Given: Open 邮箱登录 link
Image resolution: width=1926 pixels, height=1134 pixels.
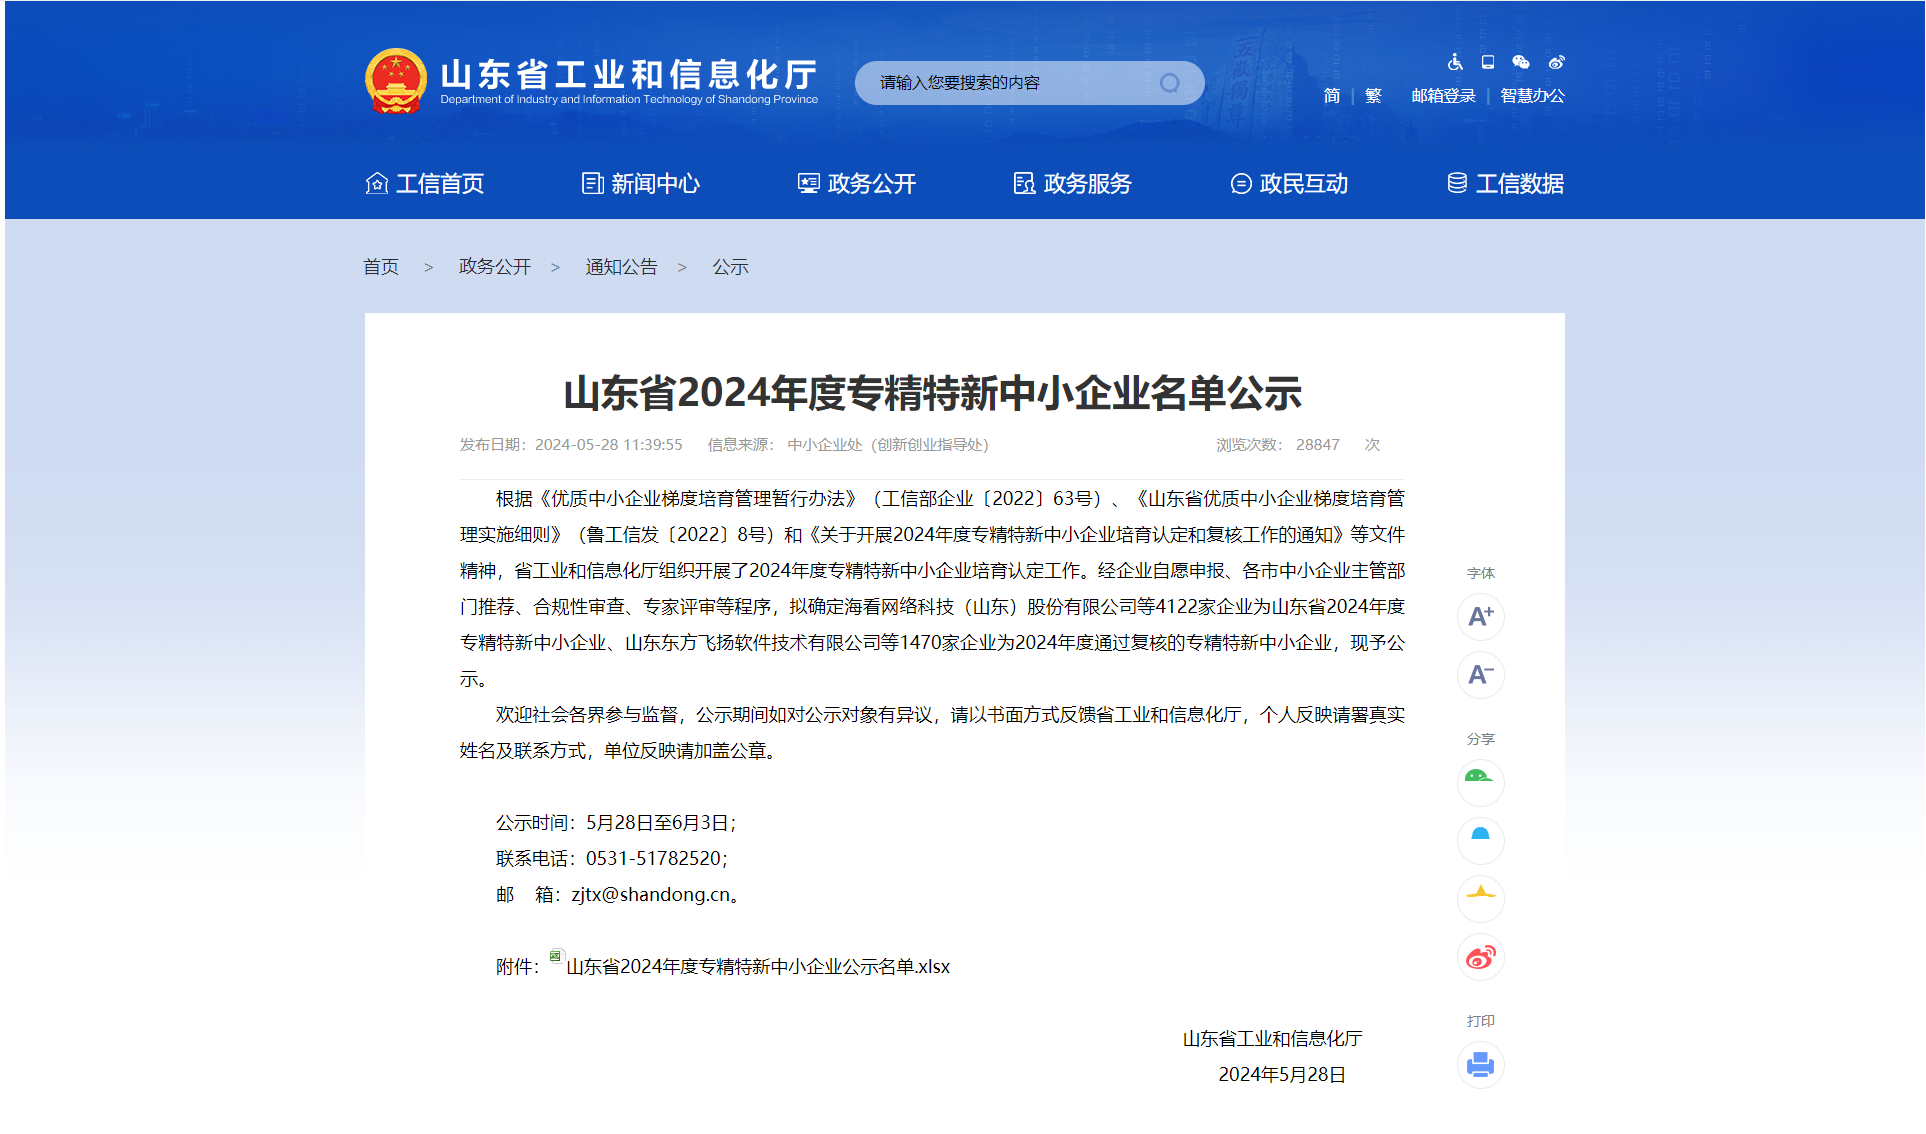Looking at the screenshot, I should [x=1444, y=96].
